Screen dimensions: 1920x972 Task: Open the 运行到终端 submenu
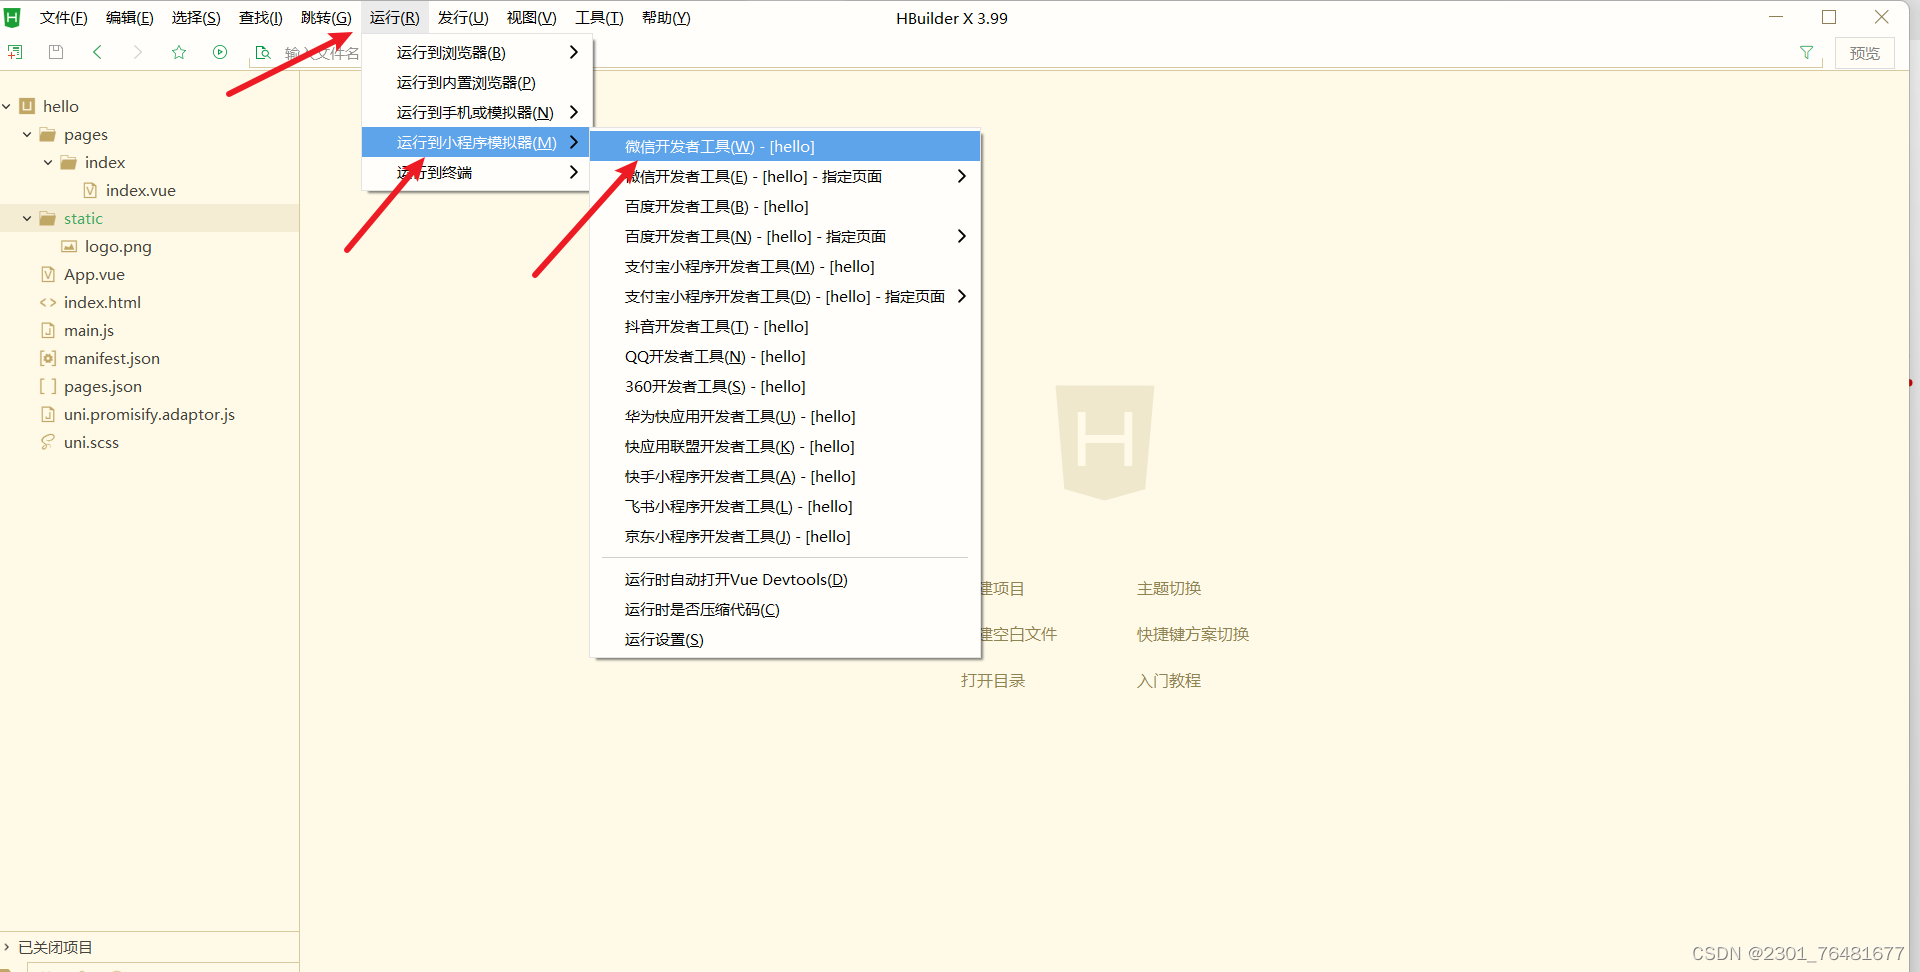(x=477, y=172)
